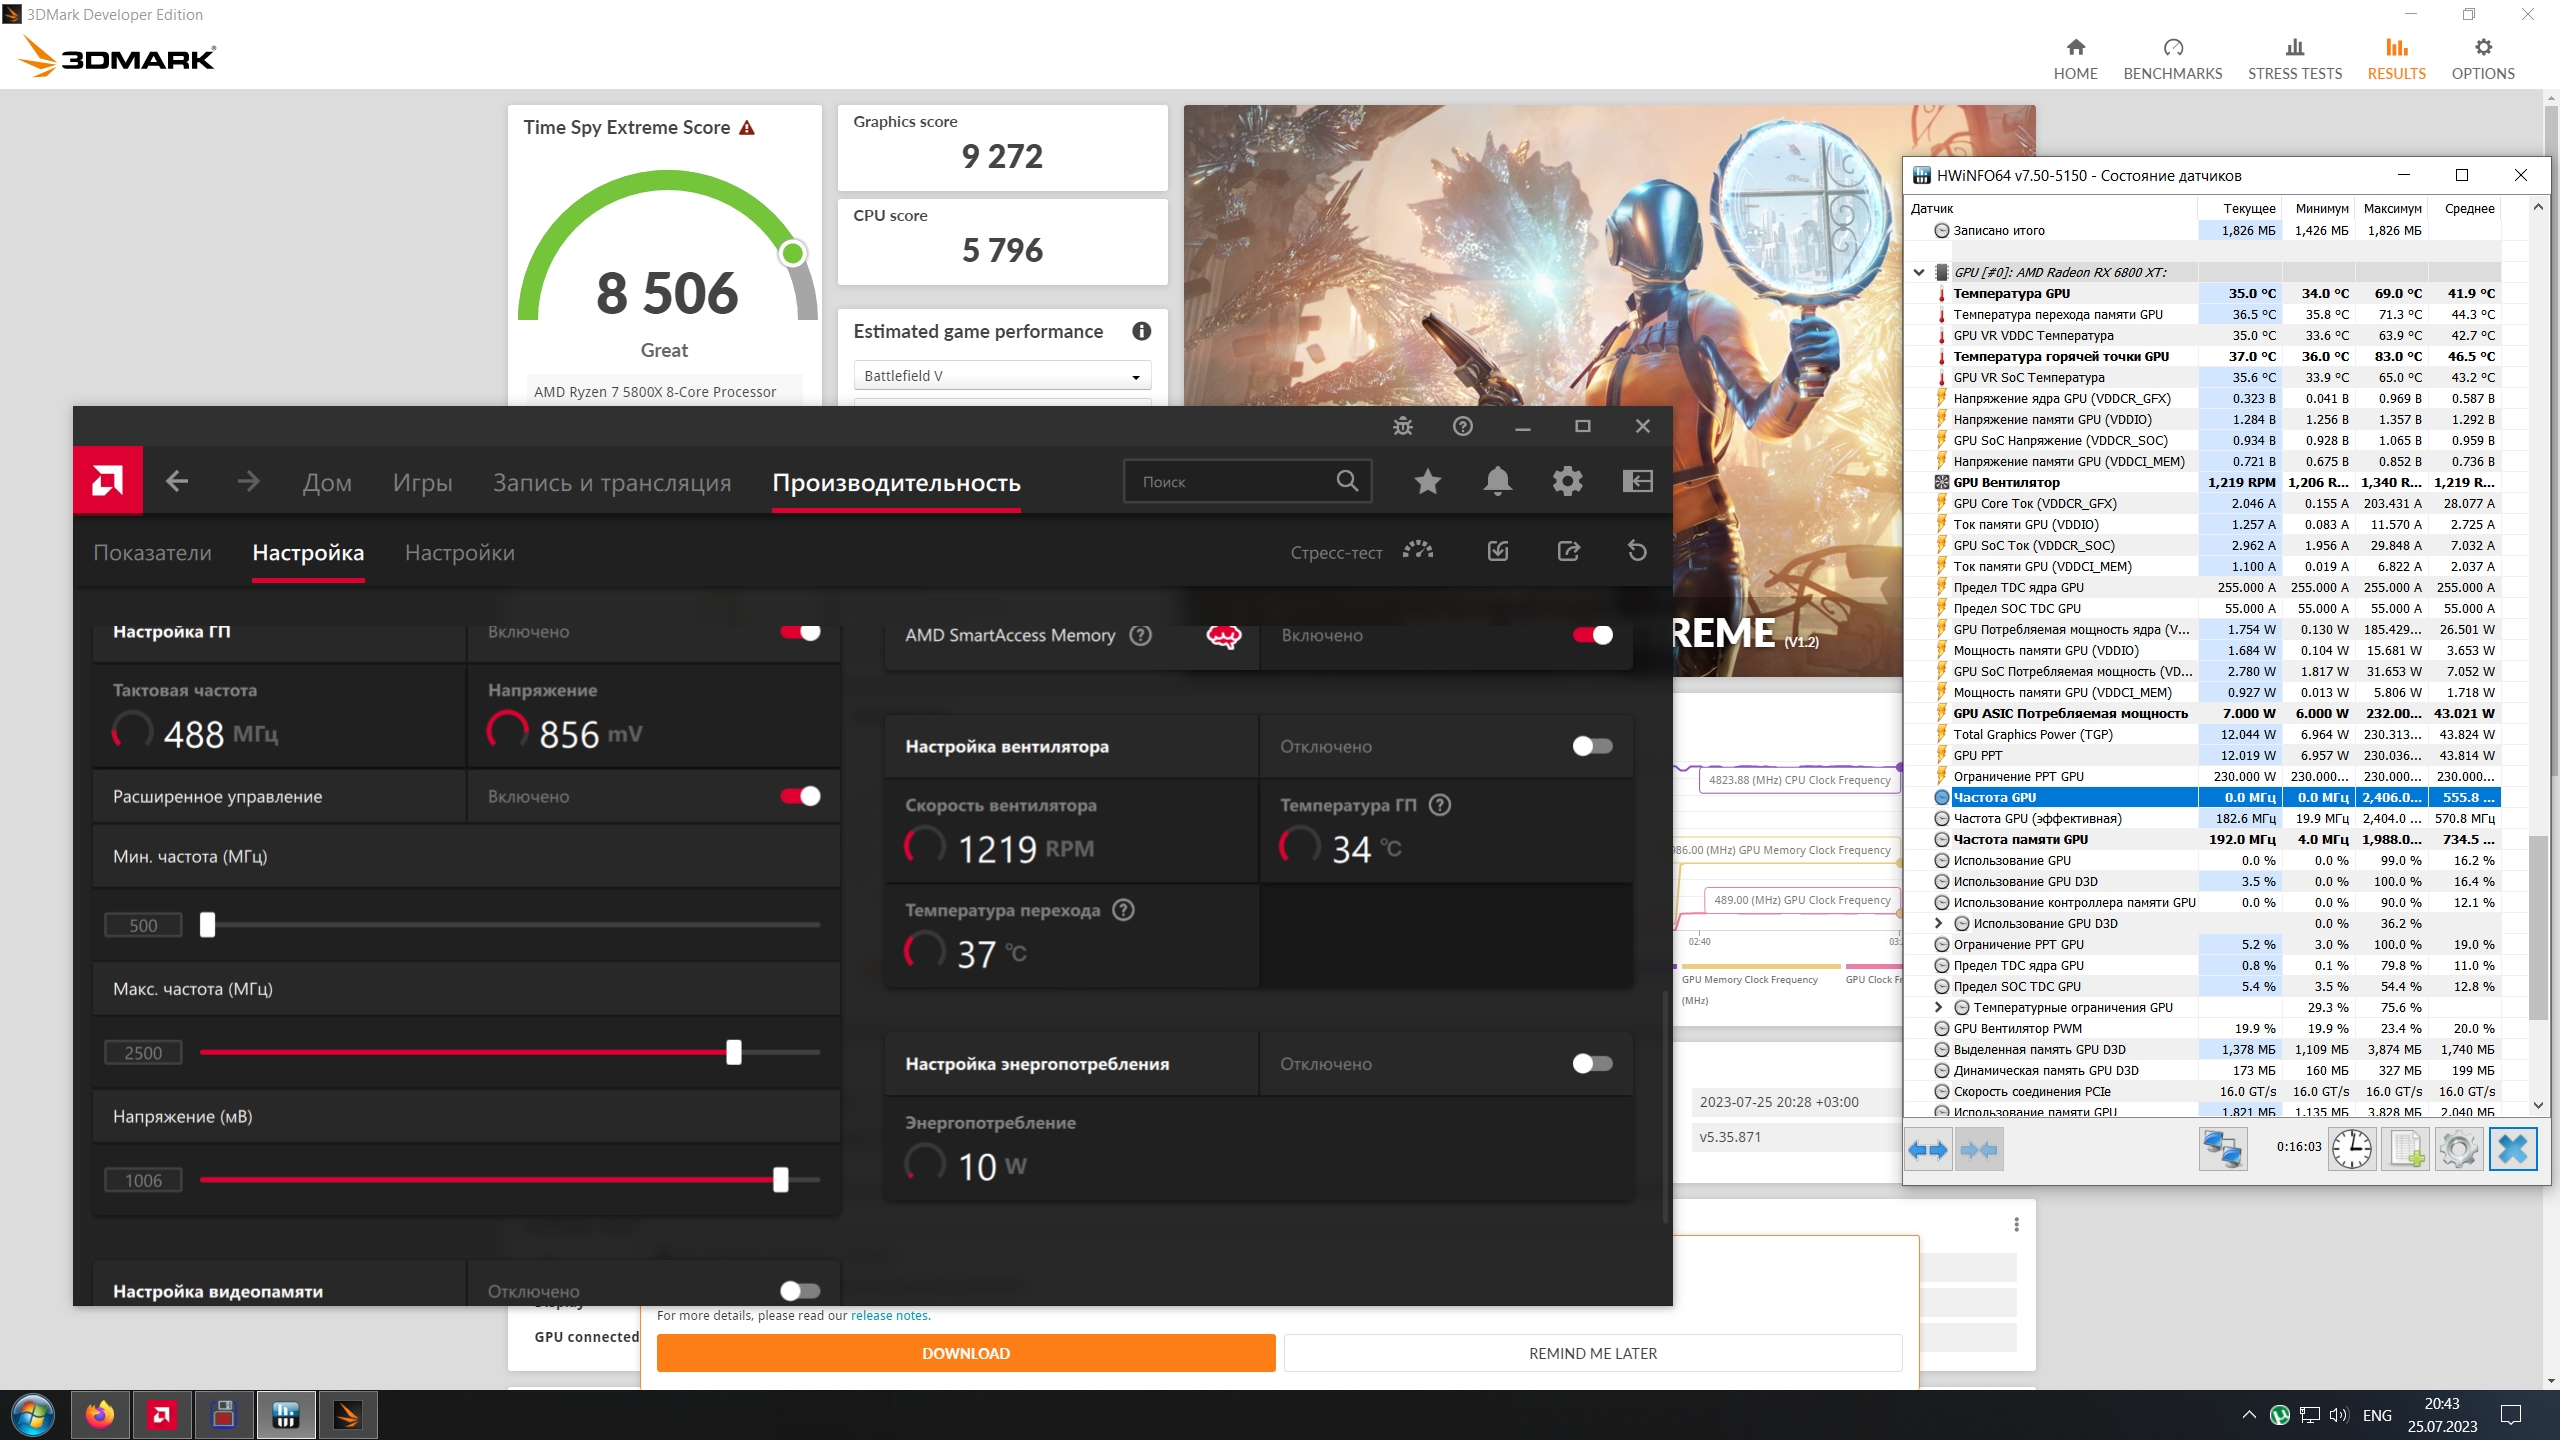
Task: Click the export tuning profile icon
Action: [1568, 551]
